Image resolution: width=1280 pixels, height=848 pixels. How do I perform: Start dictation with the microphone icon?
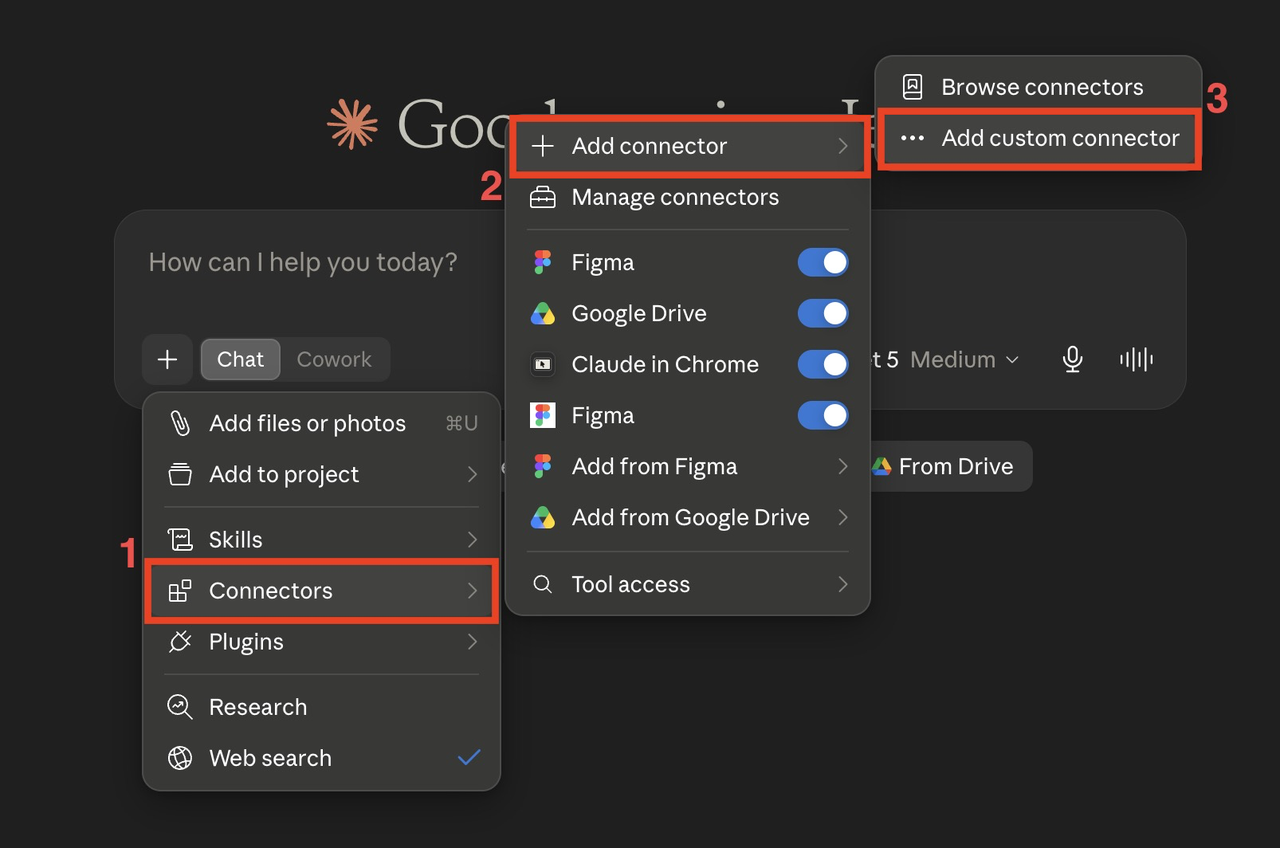pyautogui.click(x=1073, y=360)
